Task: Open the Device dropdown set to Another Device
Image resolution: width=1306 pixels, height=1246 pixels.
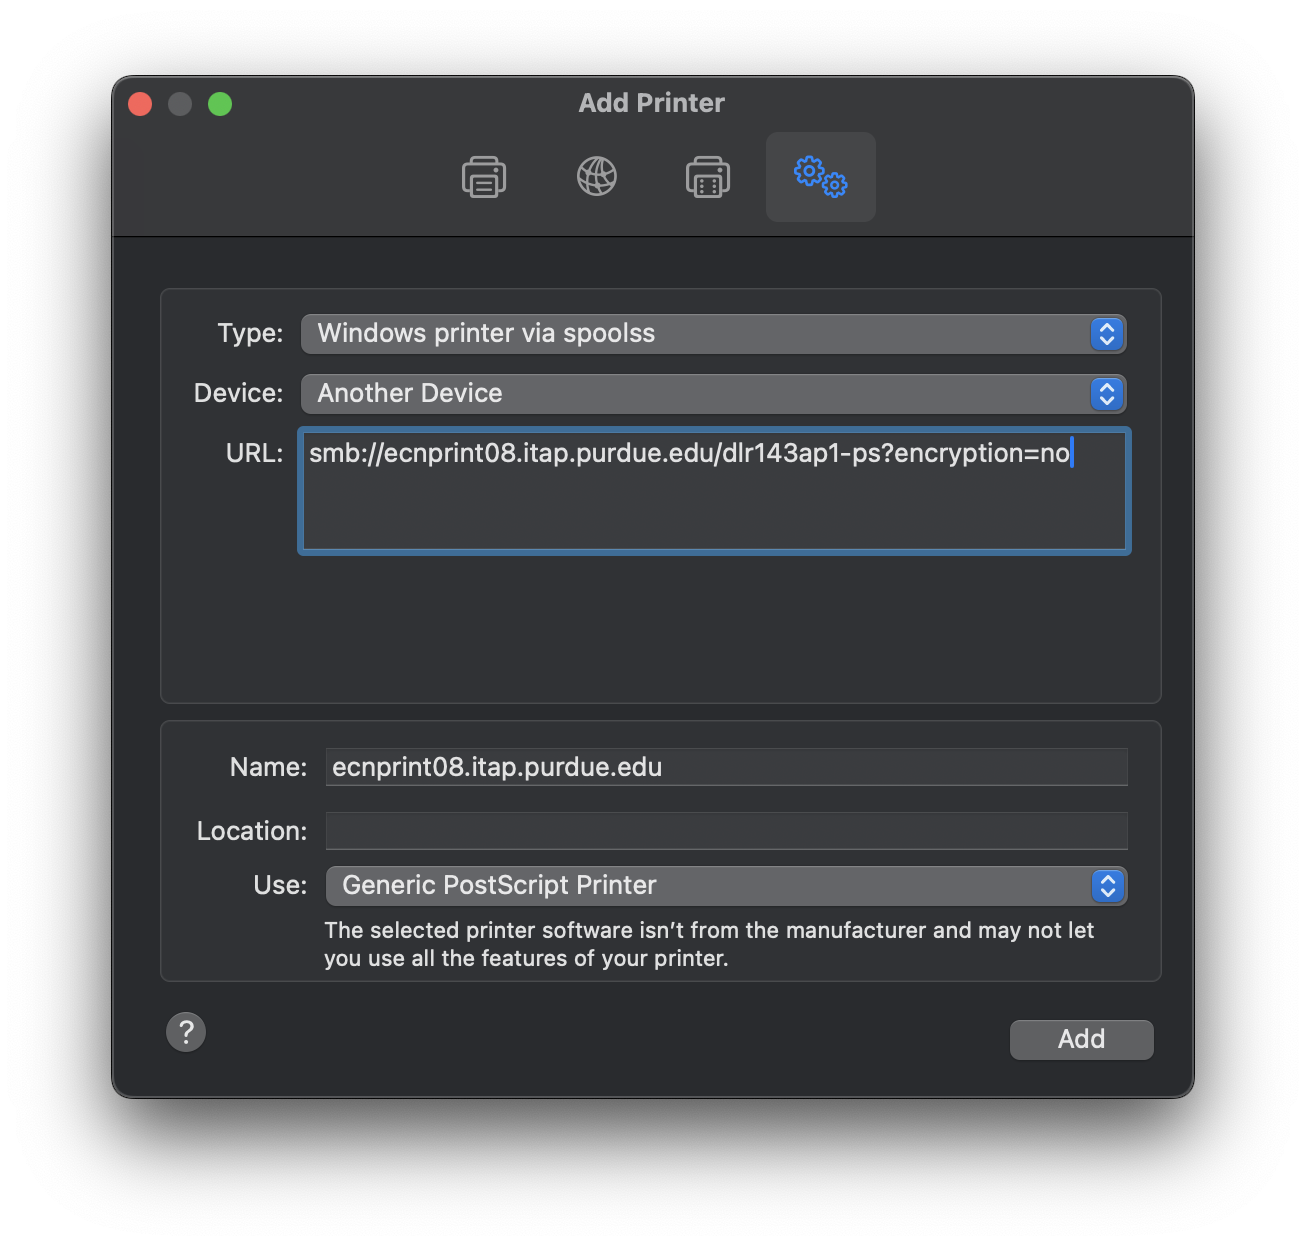Action: (x=713, y=394)
